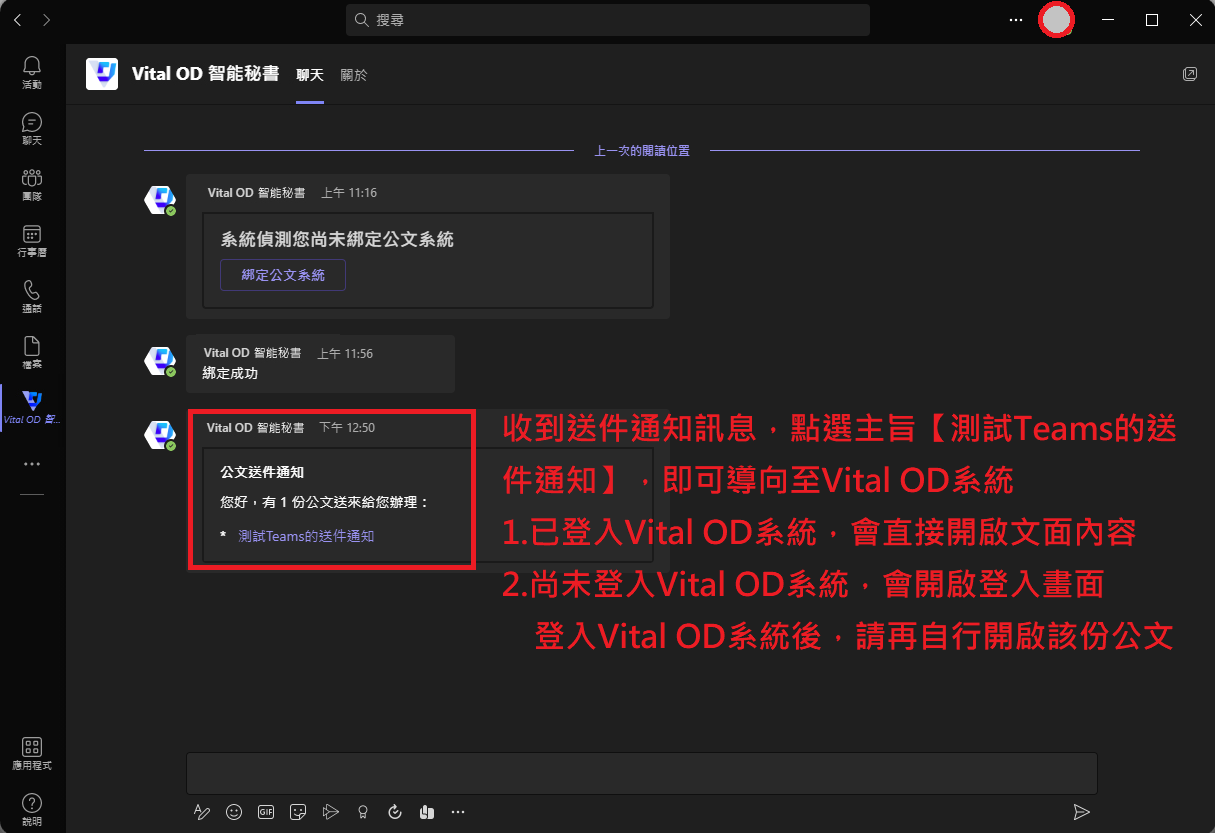1215x833 pixels.
Task: Click the 綁定公文系統 button
Action: click(x=283, y=275)
